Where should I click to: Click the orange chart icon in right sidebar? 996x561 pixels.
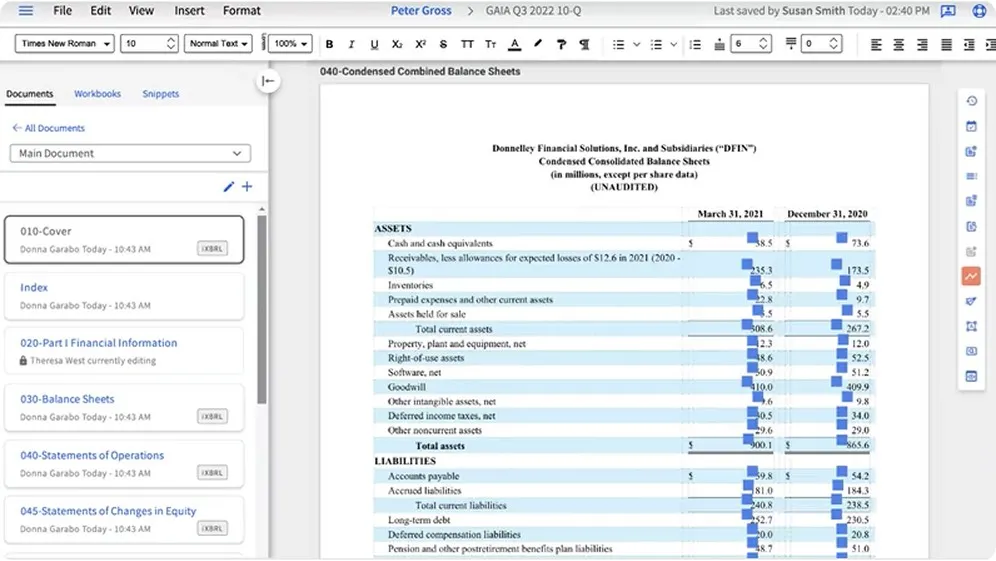point(971,276)
